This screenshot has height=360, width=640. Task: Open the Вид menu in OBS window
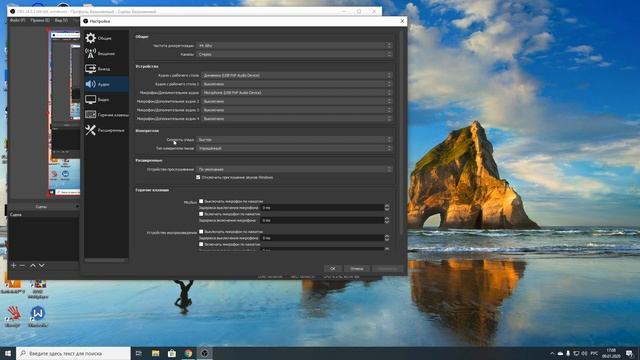tap(61, 20)
